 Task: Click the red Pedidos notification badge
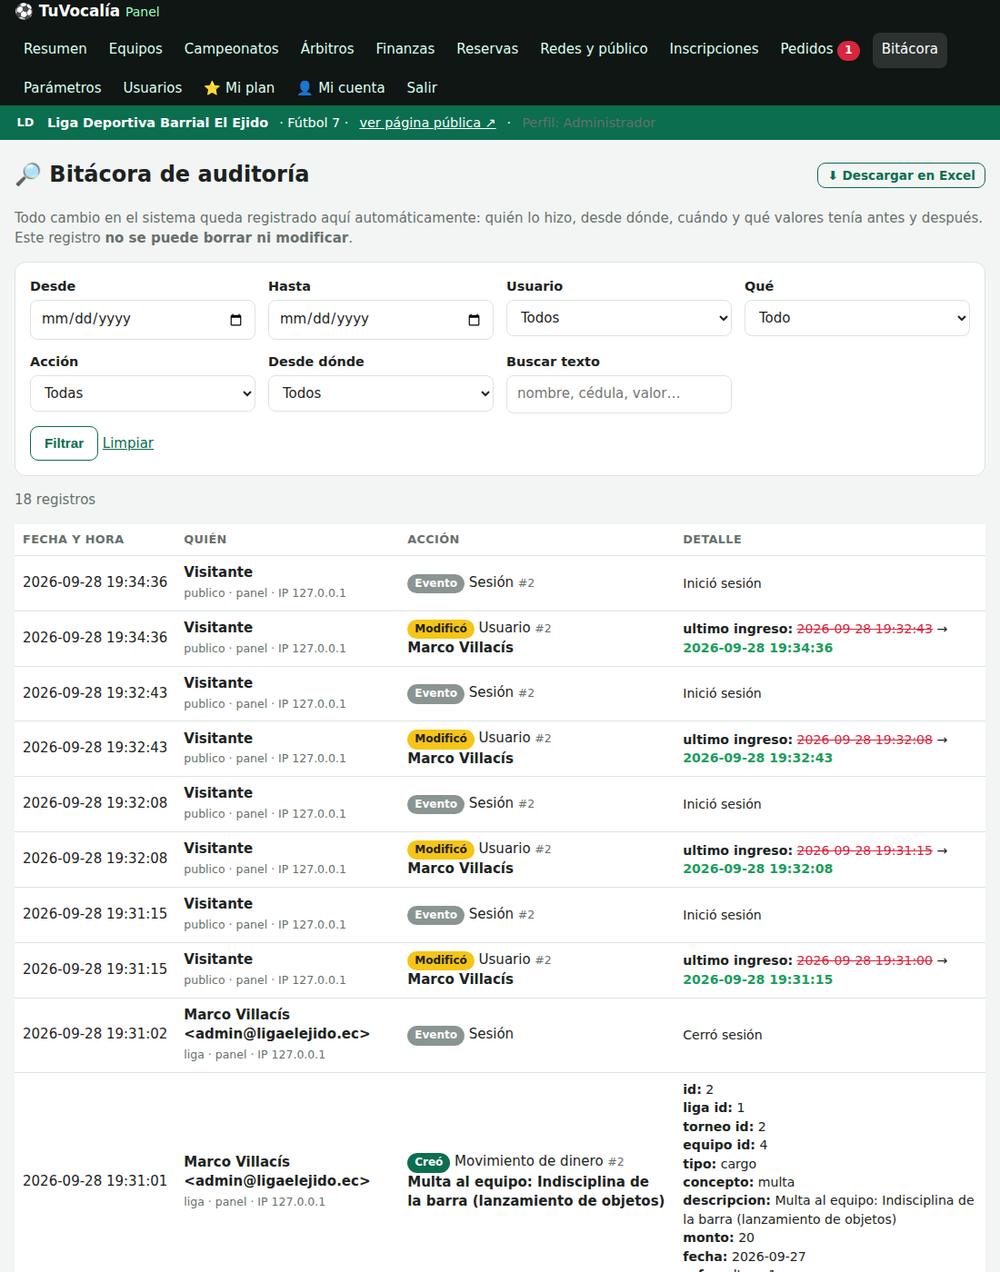click(848, 50)
